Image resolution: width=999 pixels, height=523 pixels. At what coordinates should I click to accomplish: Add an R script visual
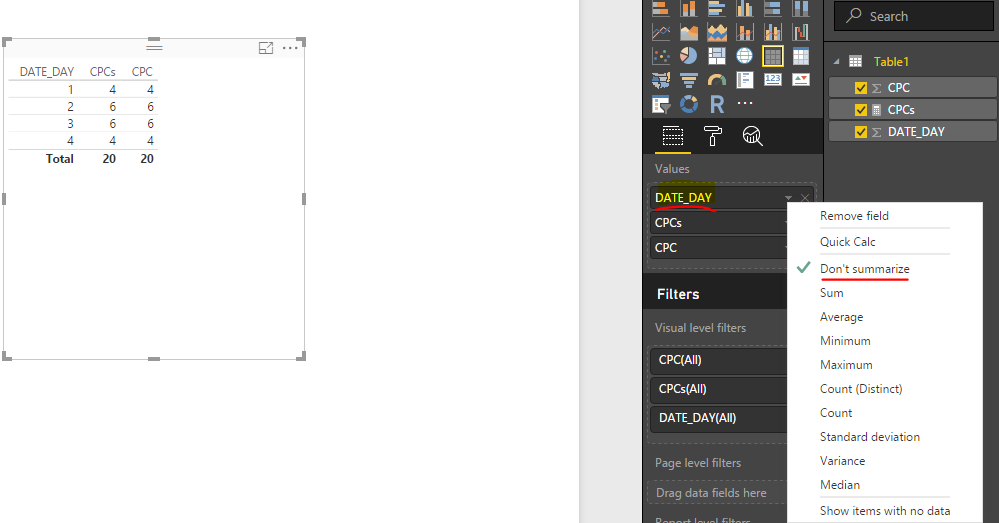coord(717,103)
